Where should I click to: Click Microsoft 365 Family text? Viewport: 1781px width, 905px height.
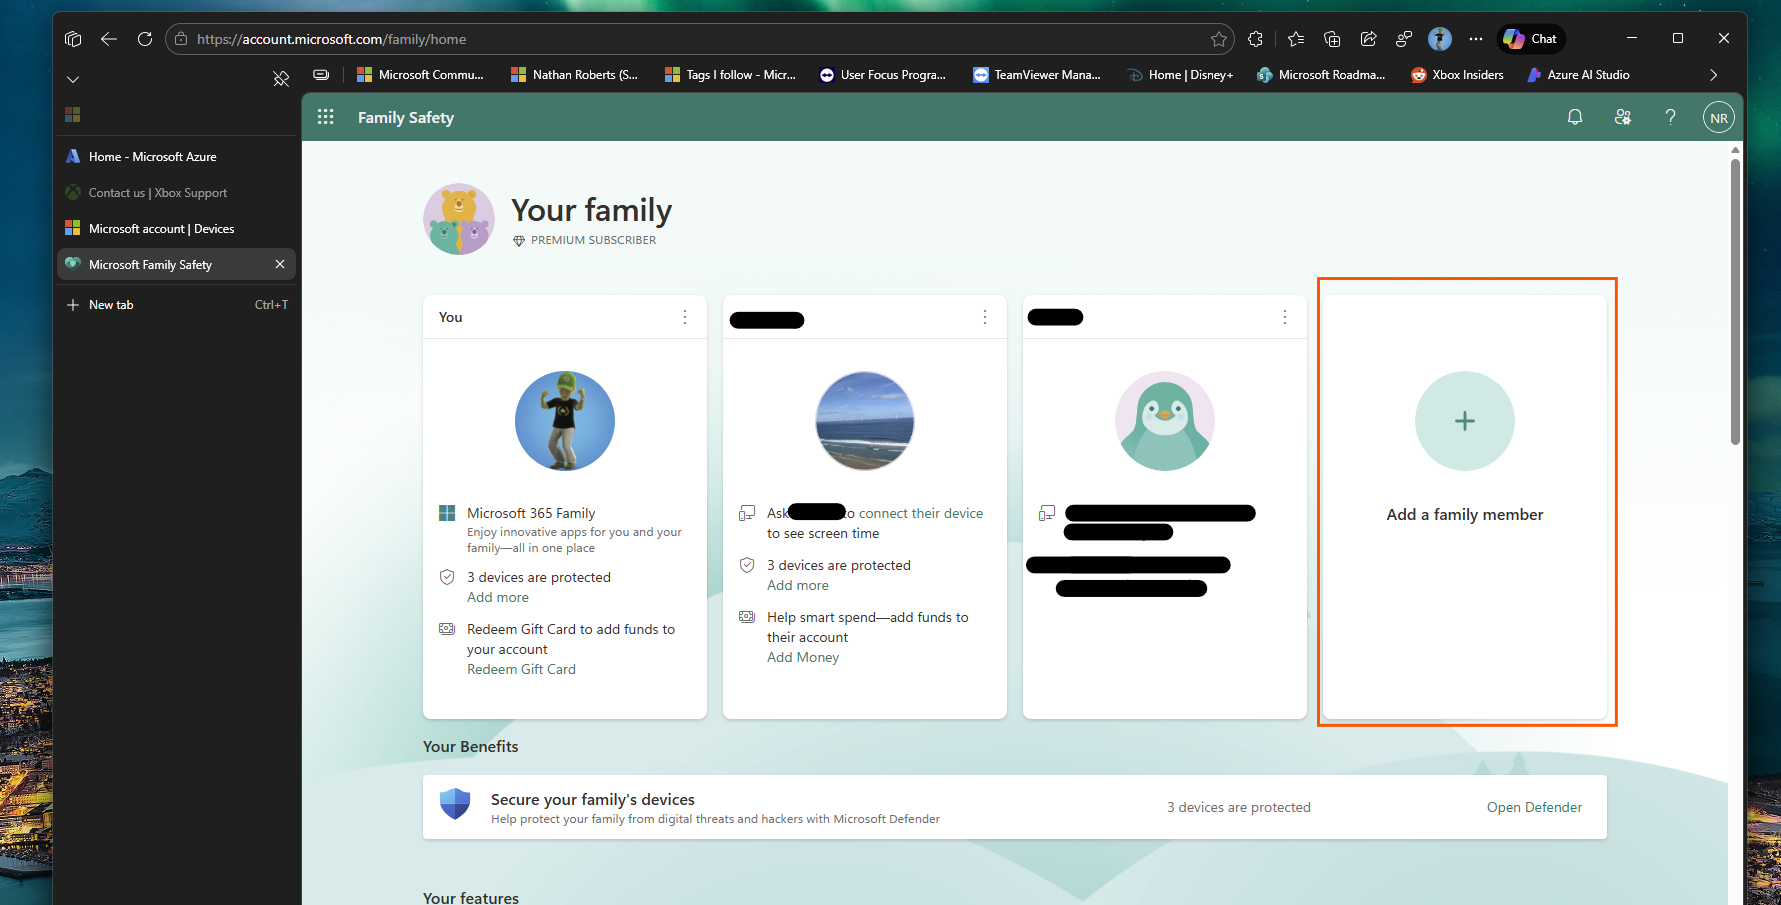pyautogui.click(x=531, y=514)
